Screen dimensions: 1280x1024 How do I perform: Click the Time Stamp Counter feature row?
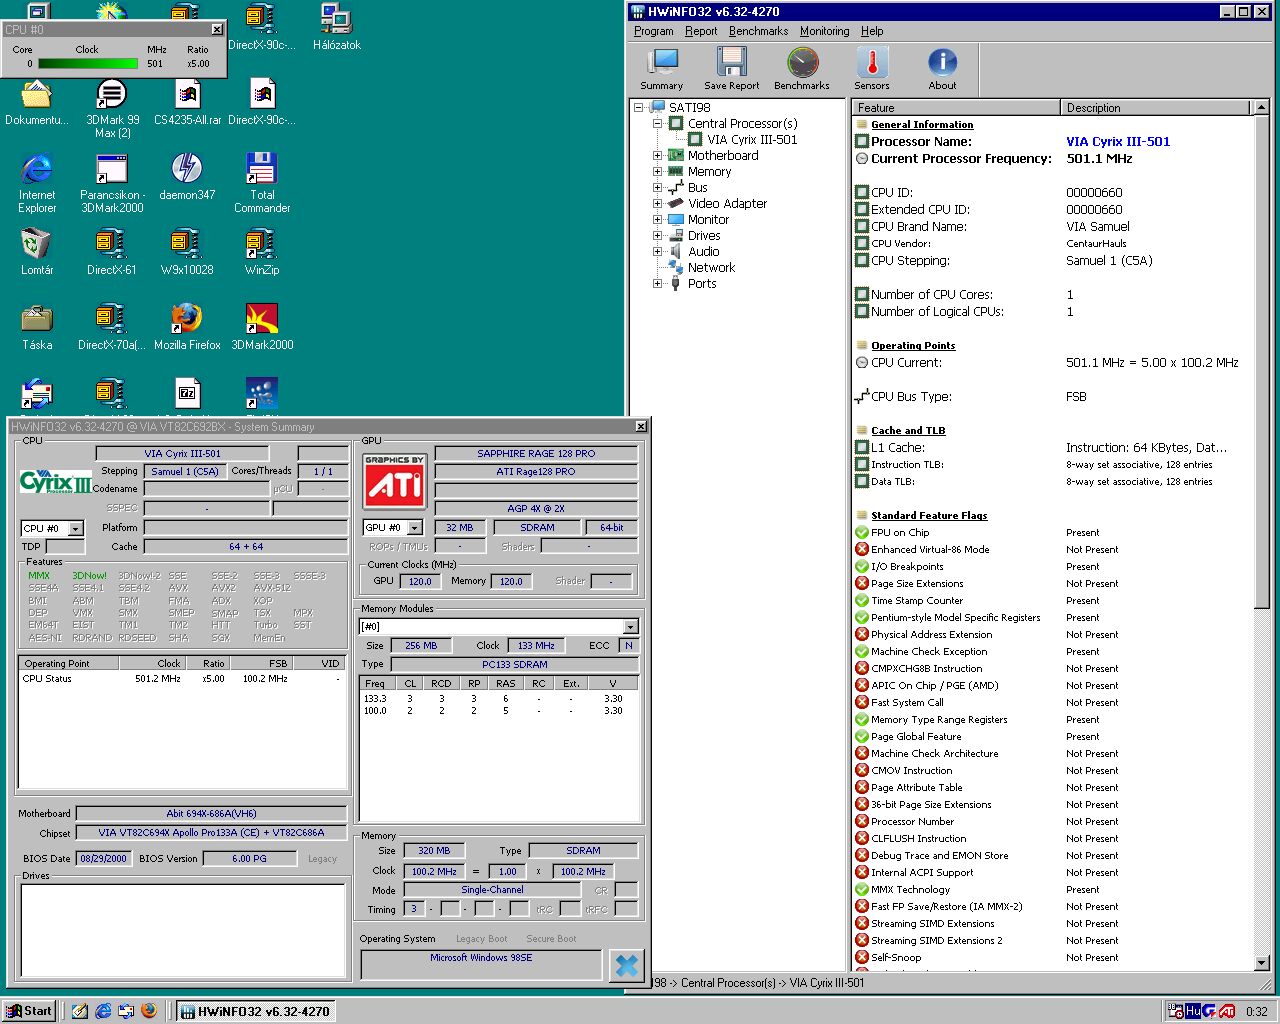pyautogui.click(x=1052, y=601)
